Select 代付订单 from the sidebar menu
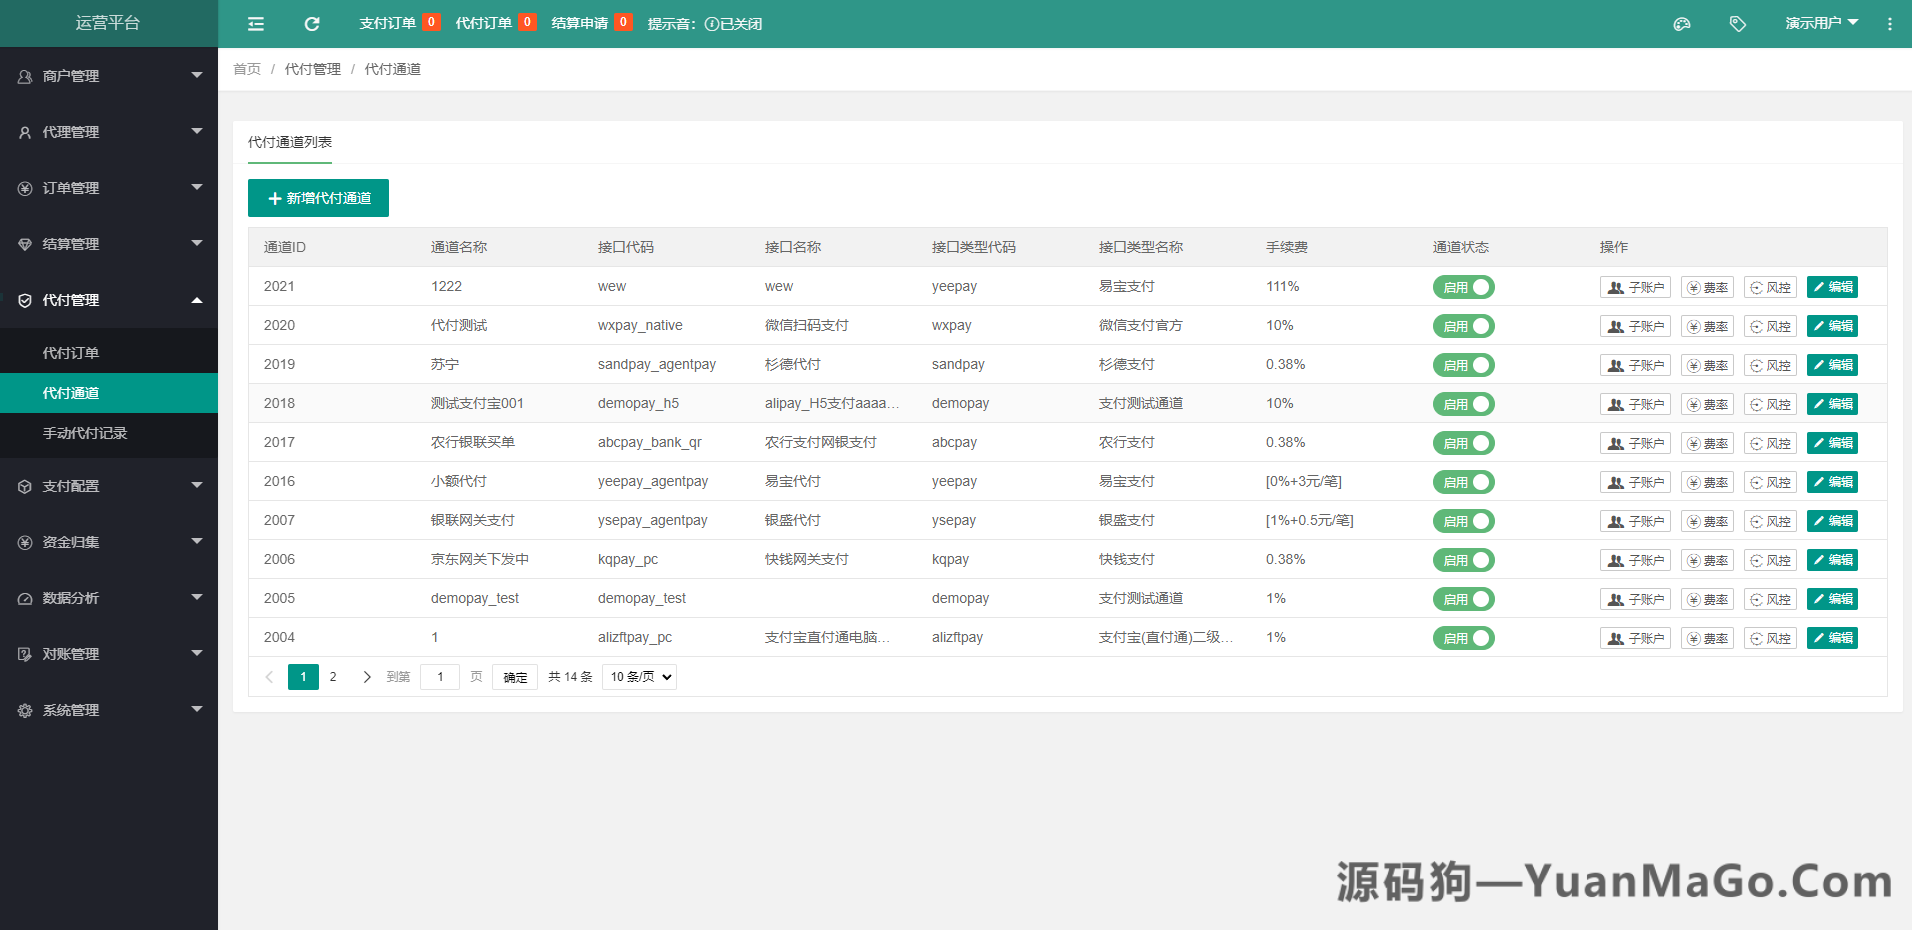This screenshot has width=1912, height=930. [69, 352]
